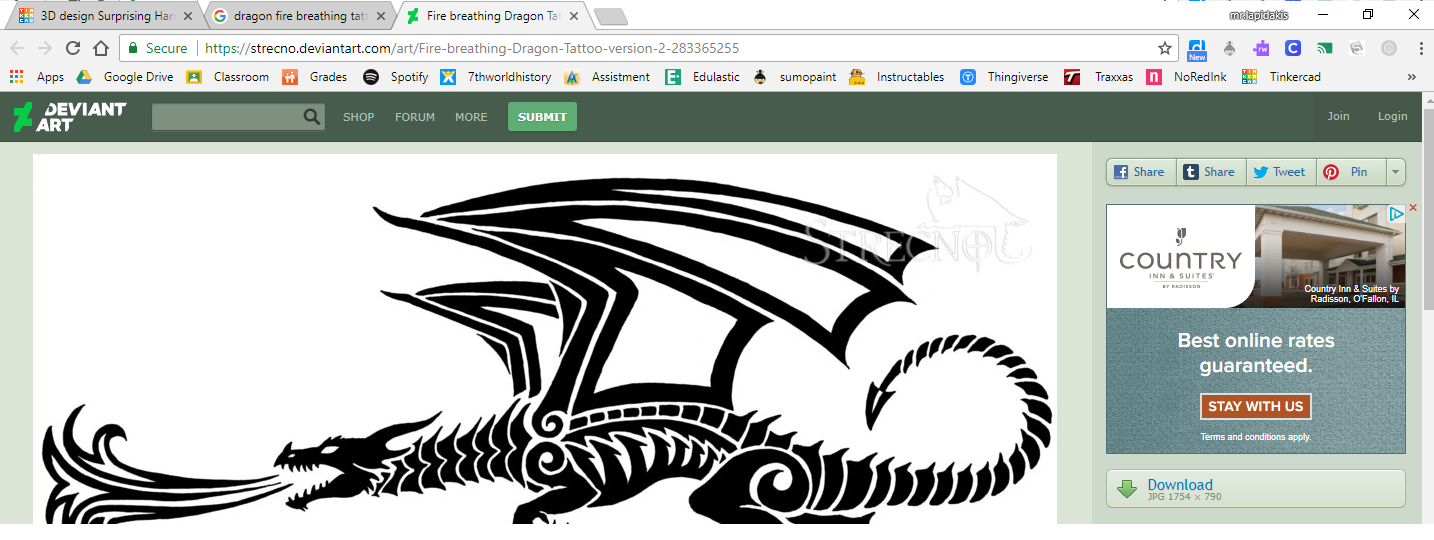Close the Country Inn advertisement
Image resolution: width=1434 pixels, height=540 pixels.
pos(1413,208)
